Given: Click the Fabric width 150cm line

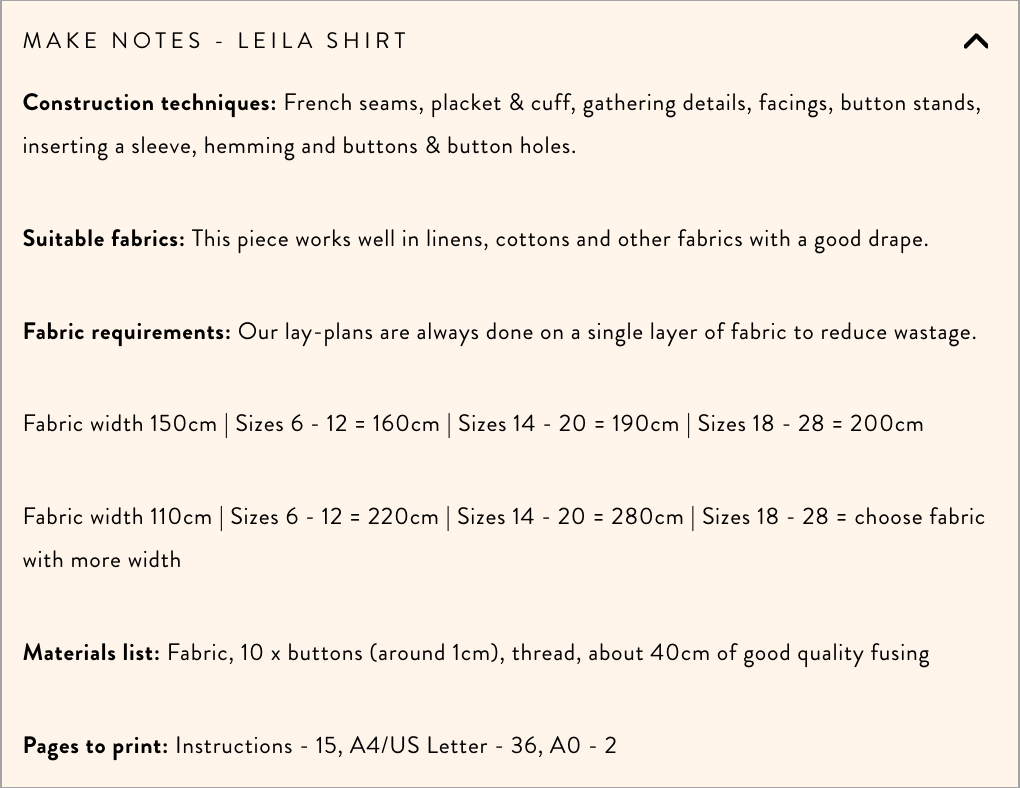Looking at the screenshot, I should click(x=119, y=424).
